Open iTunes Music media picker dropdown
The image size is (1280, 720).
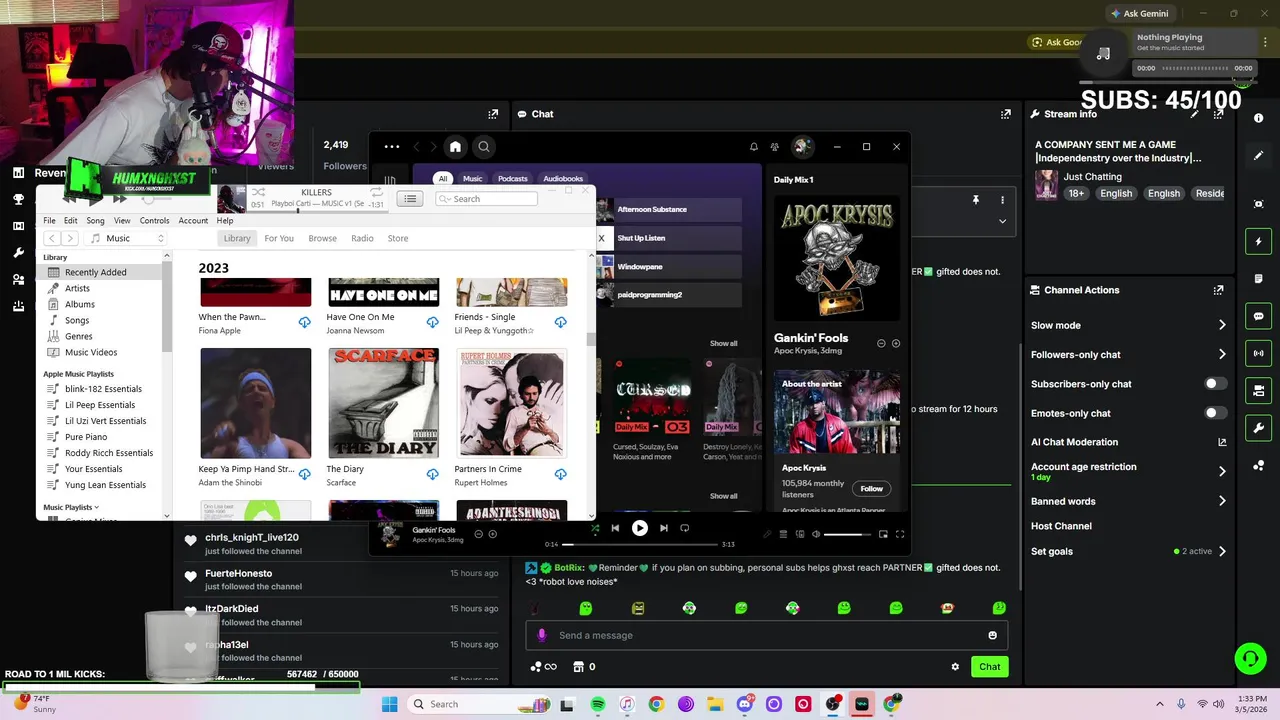[x=126, y=238]
